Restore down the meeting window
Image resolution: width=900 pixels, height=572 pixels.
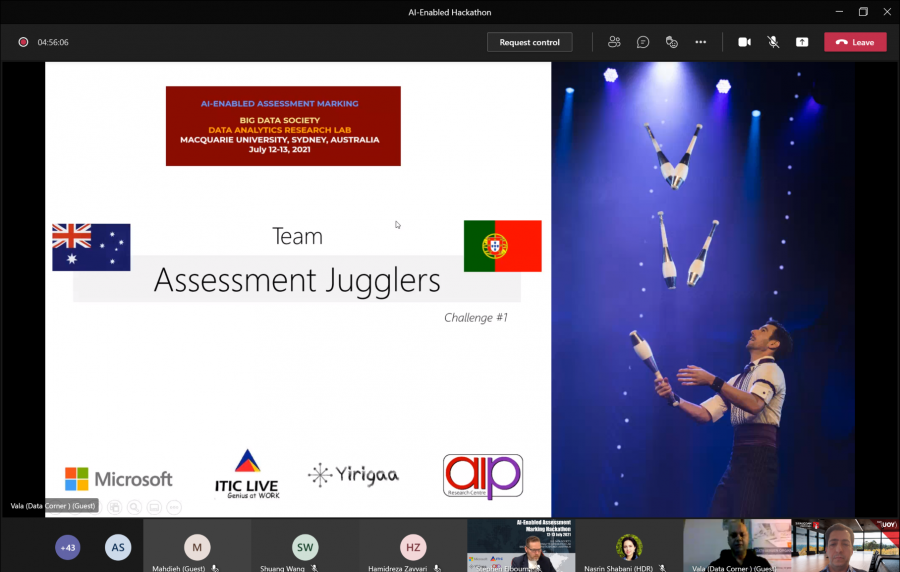[863, 11]
